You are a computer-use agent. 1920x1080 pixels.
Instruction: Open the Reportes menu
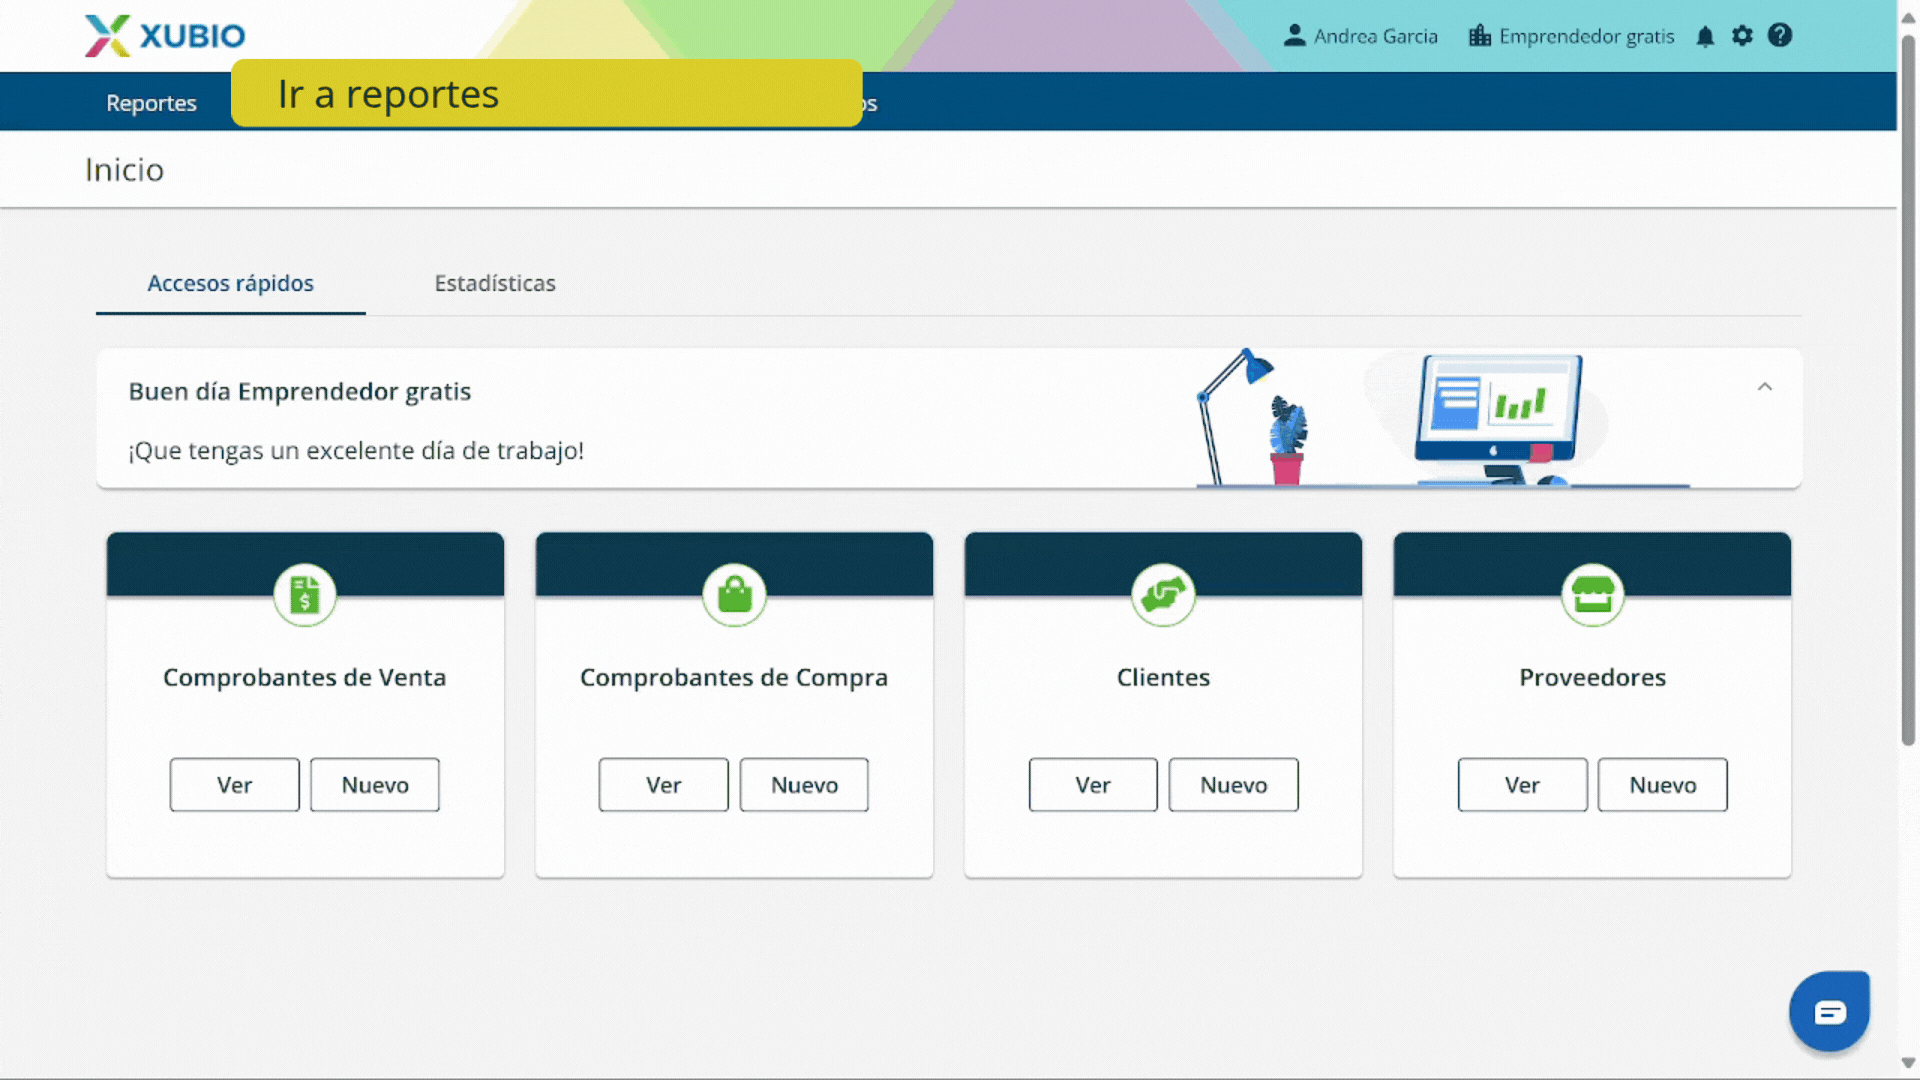pos(151,103)
